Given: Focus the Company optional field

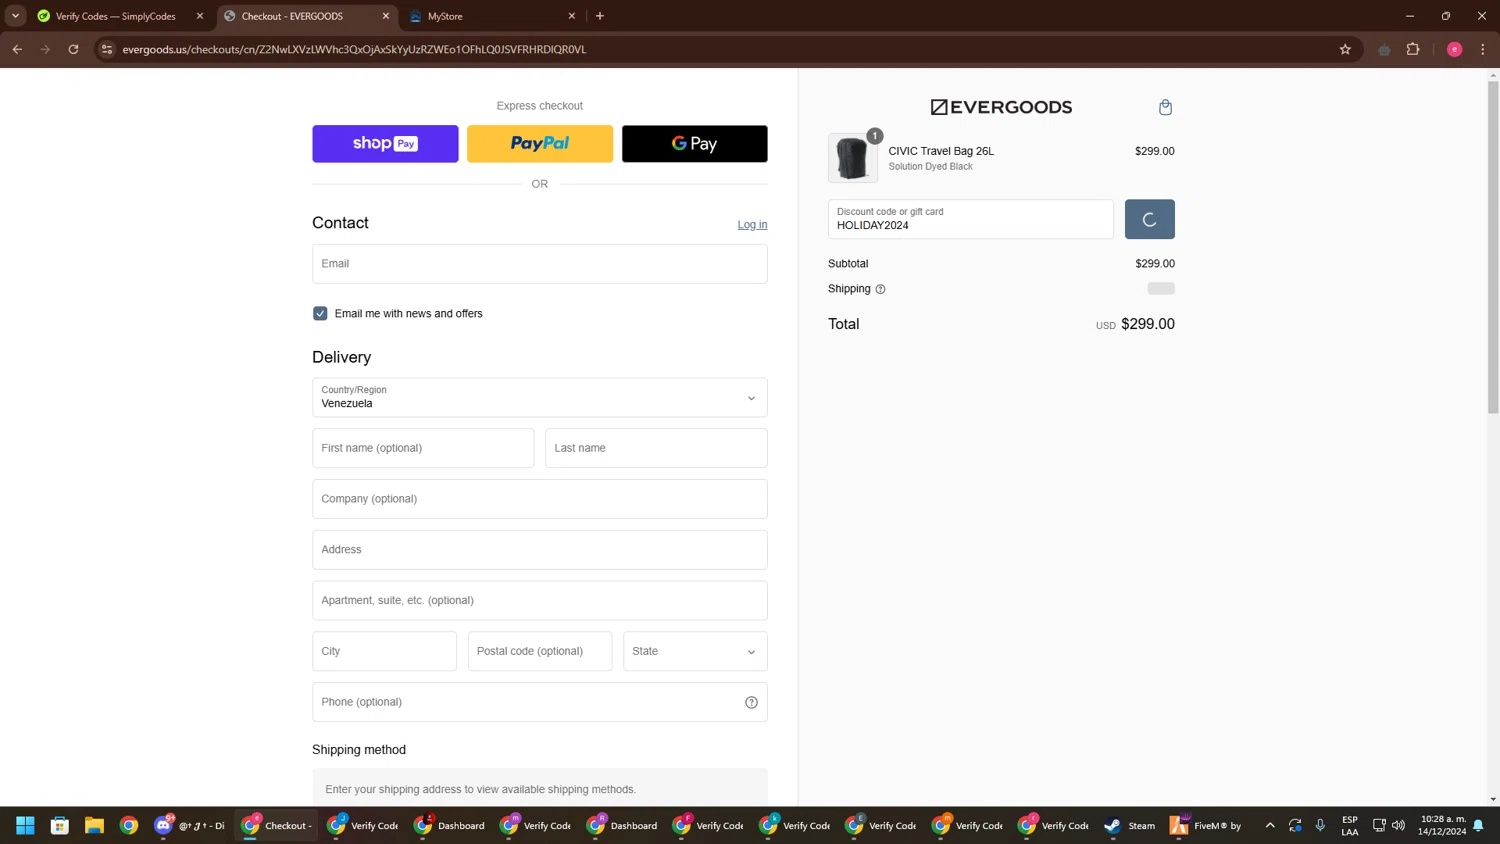Looking at the screenshot, I should (x=540, y=499).
